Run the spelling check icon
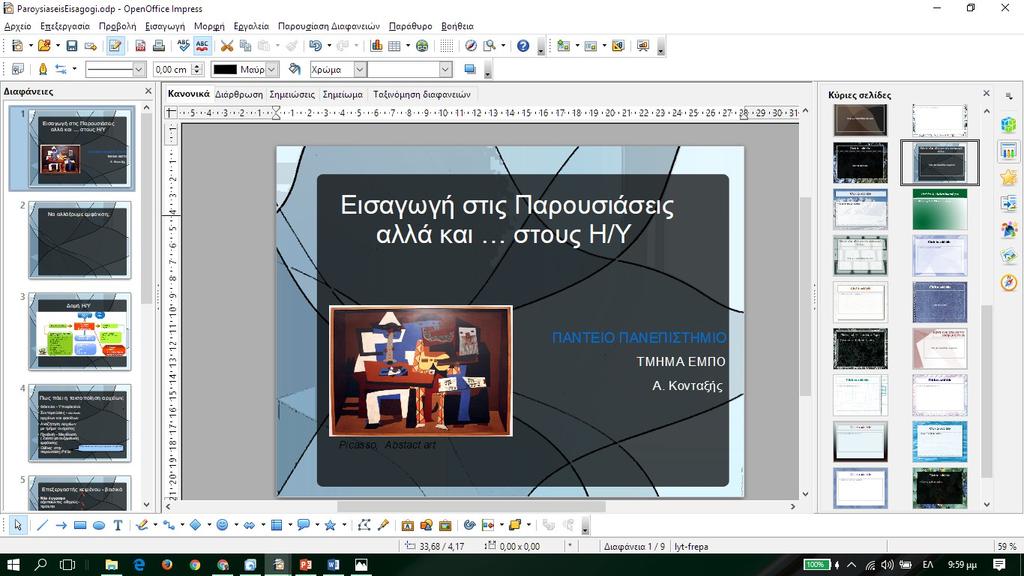The width and height of the screenshot is (1024, 576). coord(184,46)
